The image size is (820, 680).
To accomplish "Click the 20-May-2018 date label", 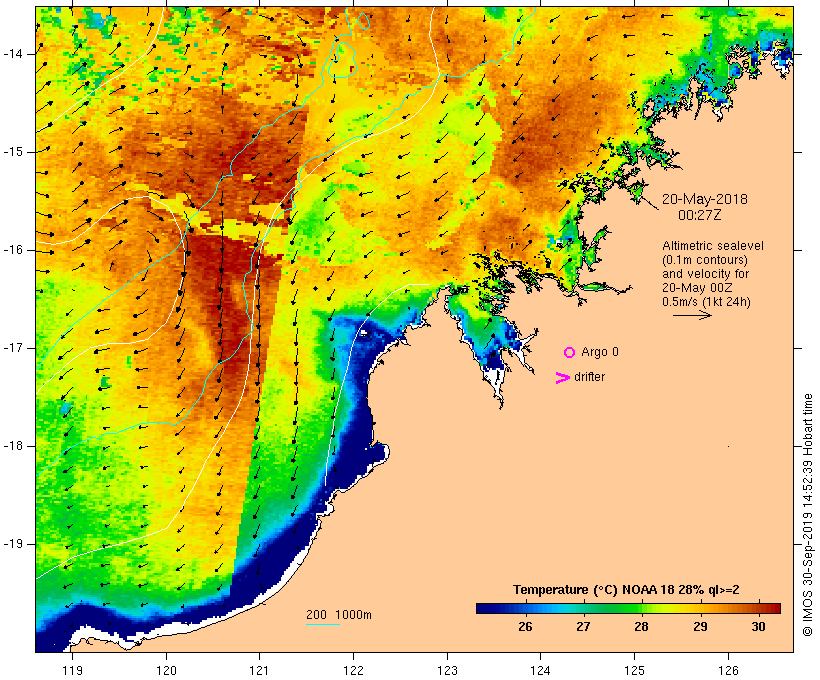I will [704, 199].
